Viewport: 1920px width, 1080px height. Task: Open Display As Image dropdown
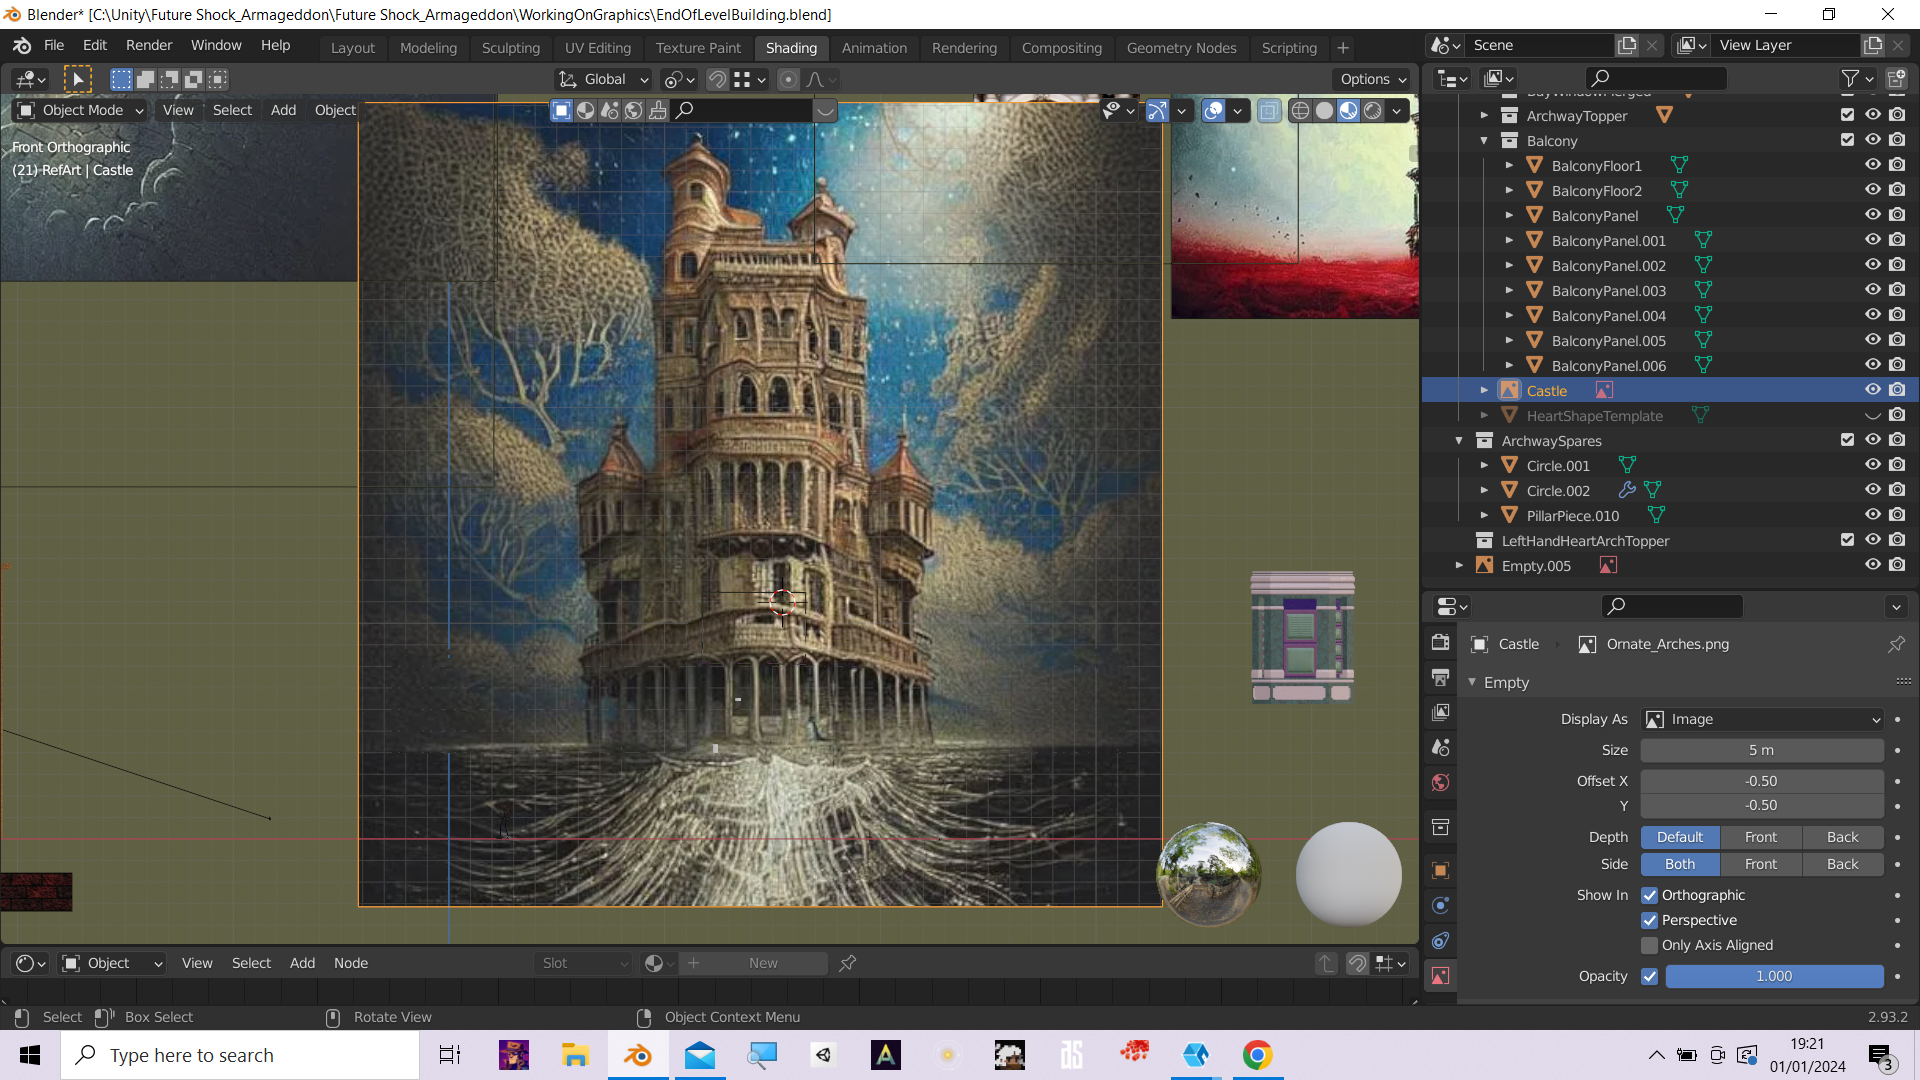(1763, 719)
